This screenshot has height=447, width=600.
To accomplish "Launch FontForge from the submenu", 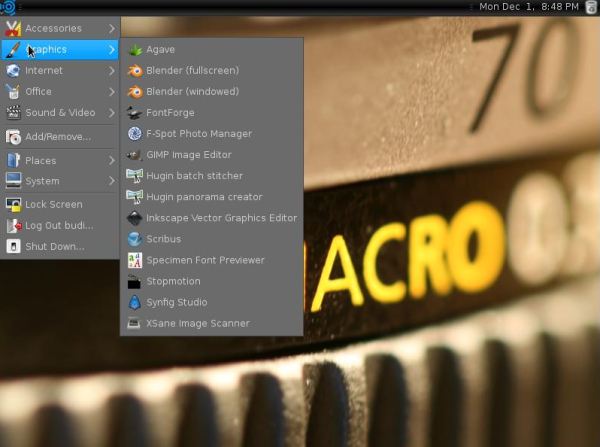I will (x=212, y=113).
